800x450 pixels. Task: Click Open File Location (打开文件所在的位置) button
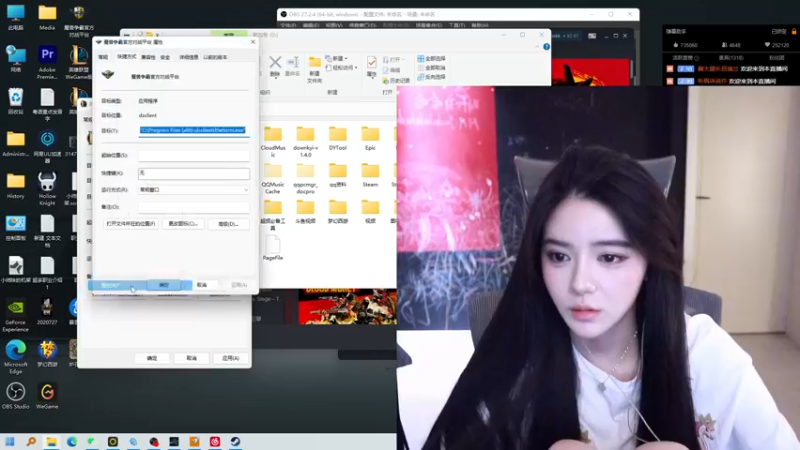[x=131, y=224]
